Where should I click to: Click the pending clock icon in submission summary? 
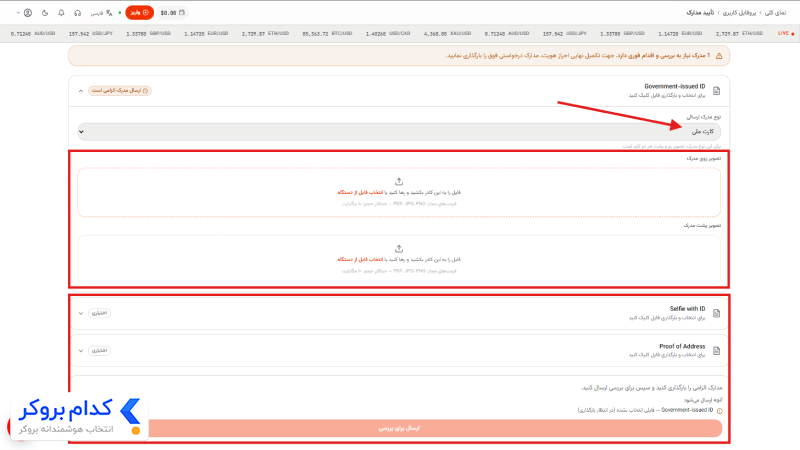pyautogui.click(x=719, y=410)
